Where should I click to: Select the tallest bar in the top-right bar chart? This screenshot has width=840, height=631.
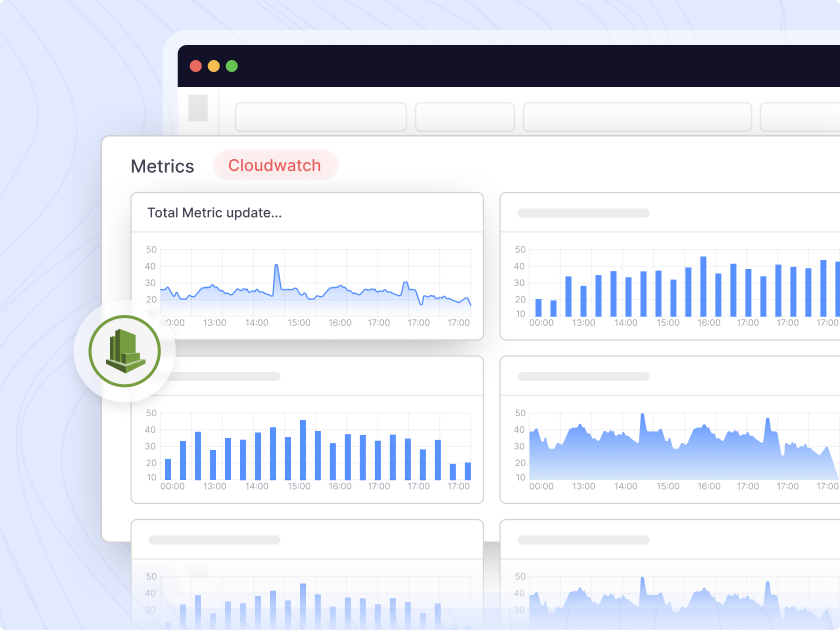click(x=703, y=286)
